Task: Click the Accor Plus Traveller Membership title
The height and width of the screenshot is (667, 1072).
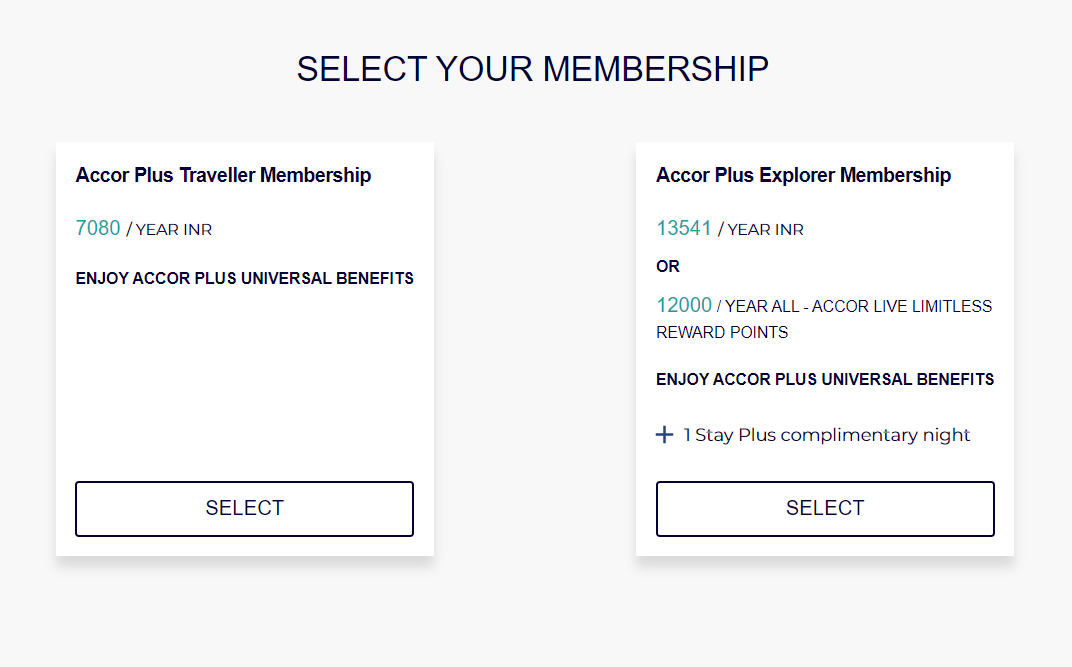Action: (x=223, y=175)
